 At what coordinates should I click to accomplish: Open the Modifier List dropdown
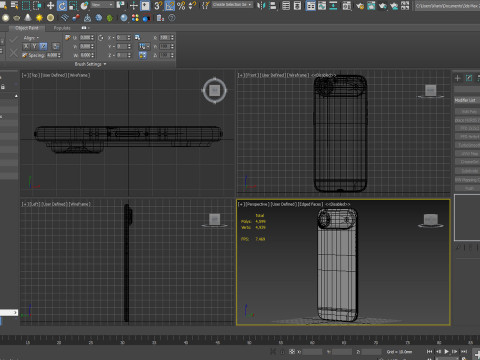click(467, 100)
